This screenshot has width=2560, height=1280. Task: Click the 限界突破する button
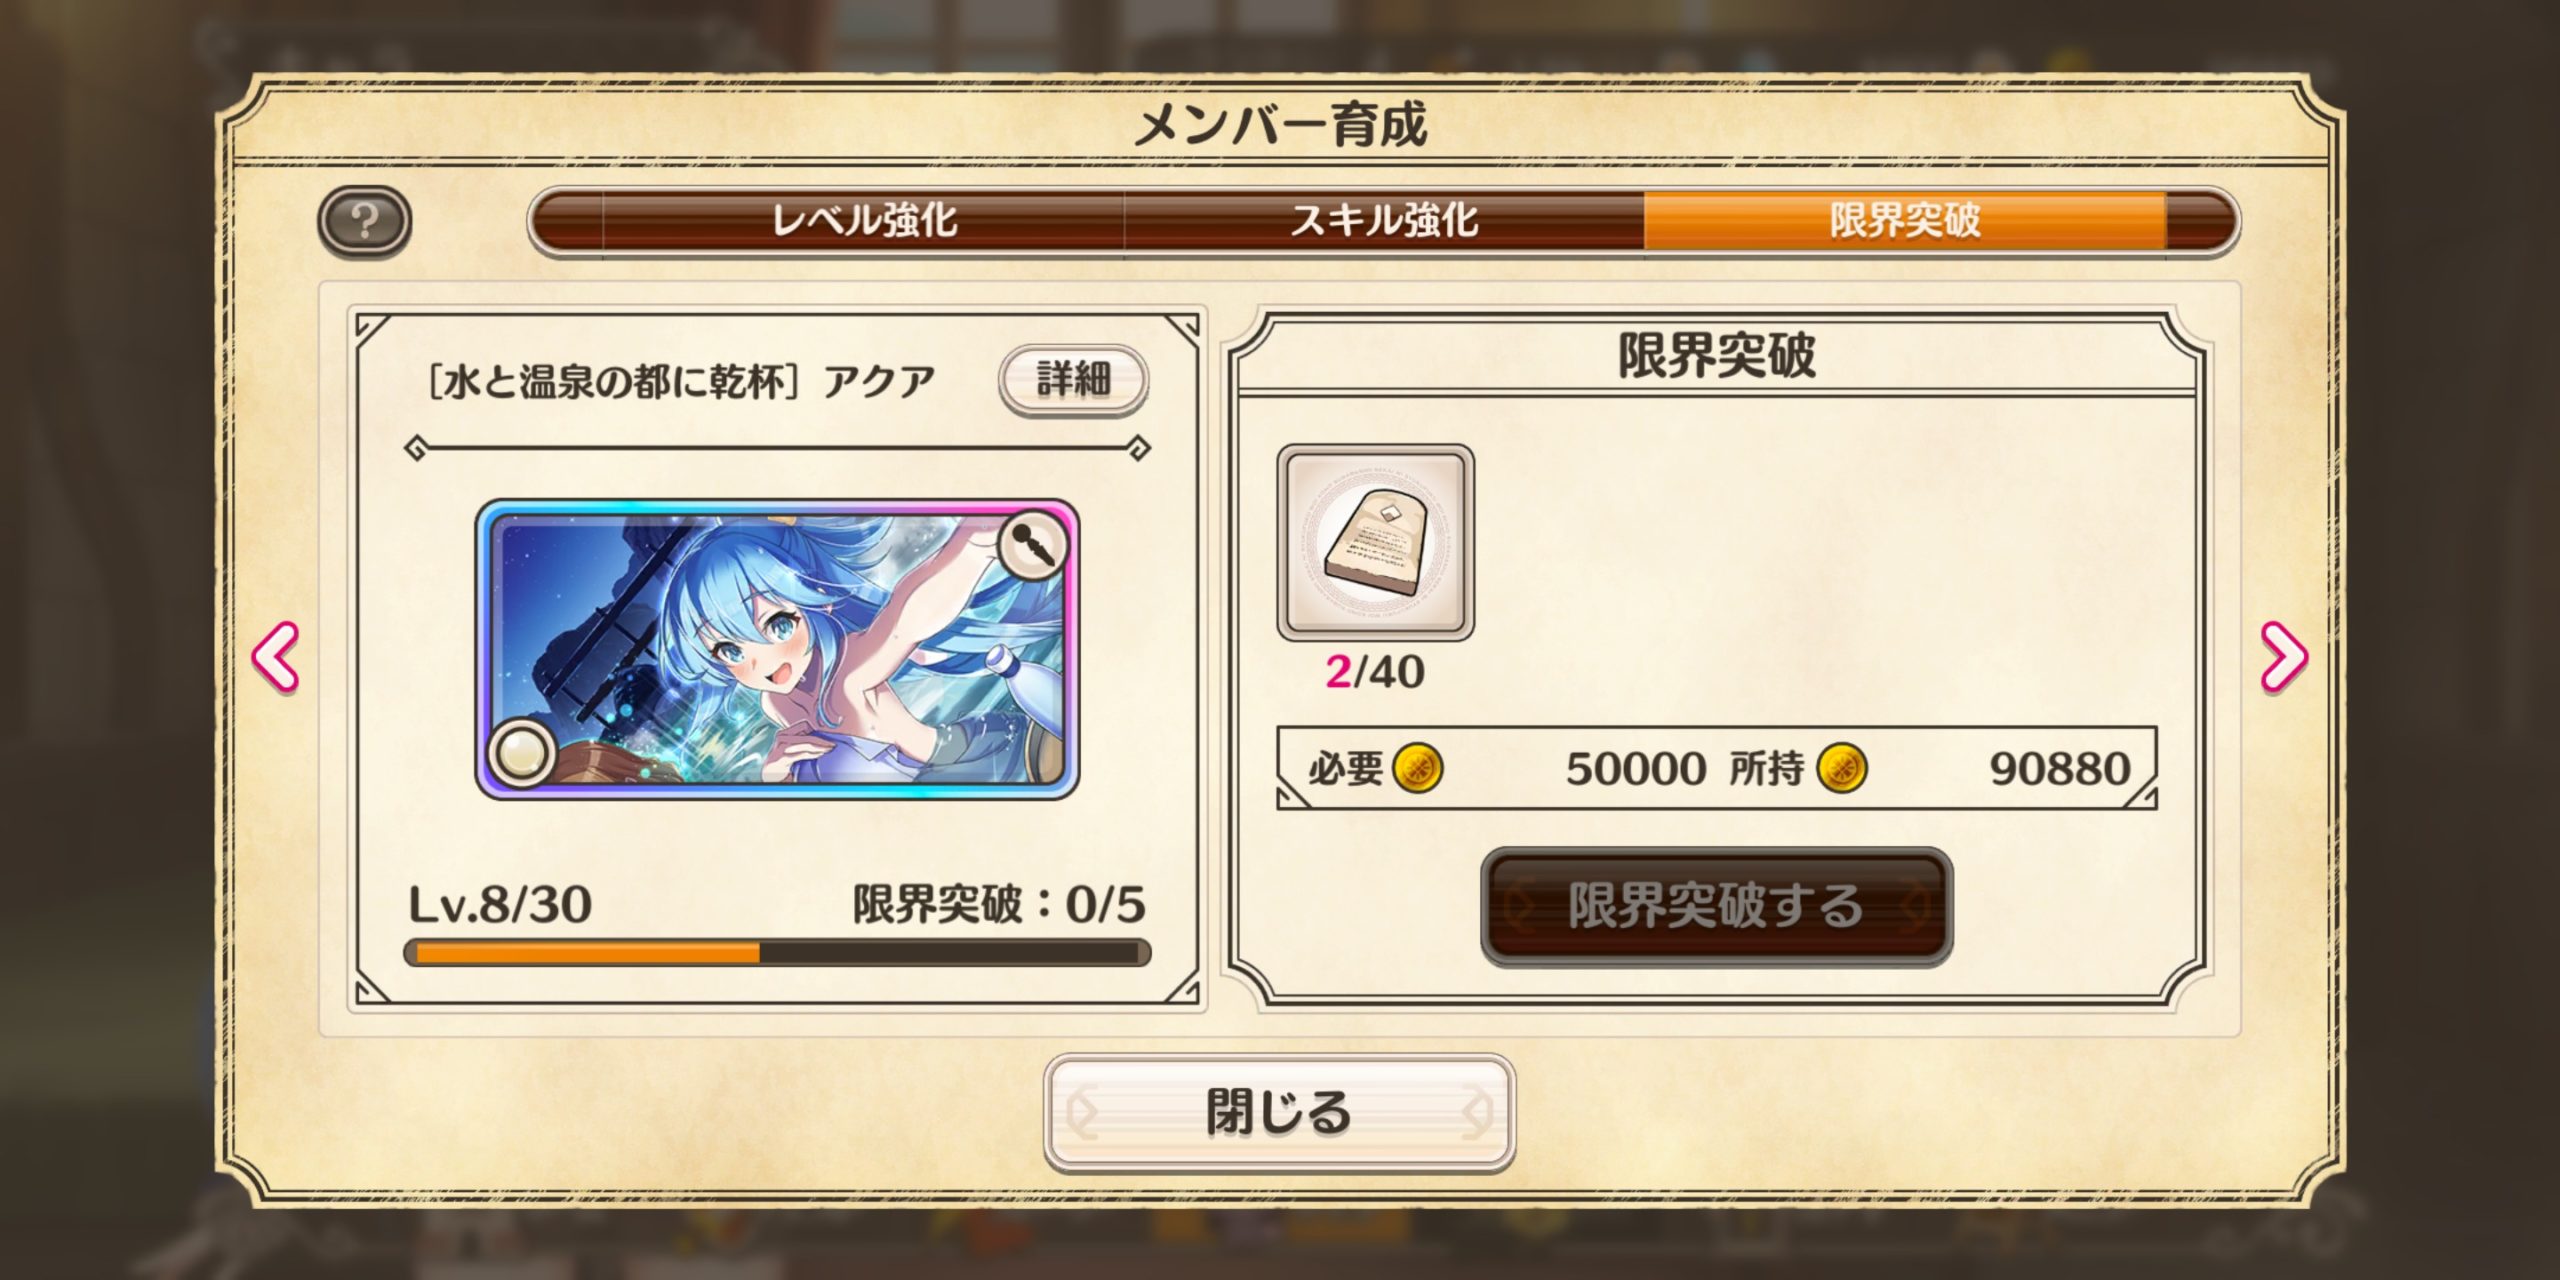[1716, 906]
